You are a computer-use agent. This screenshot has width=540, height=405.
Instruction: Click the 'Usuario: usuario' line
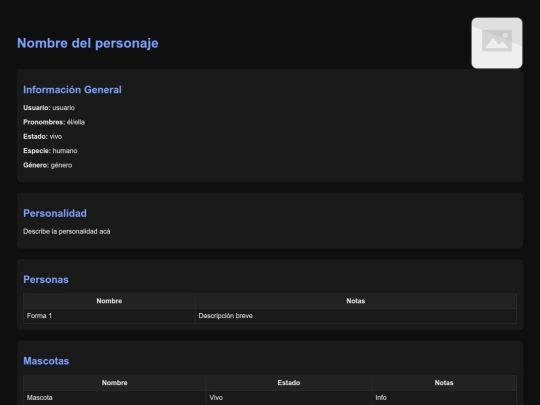[49, 108]
